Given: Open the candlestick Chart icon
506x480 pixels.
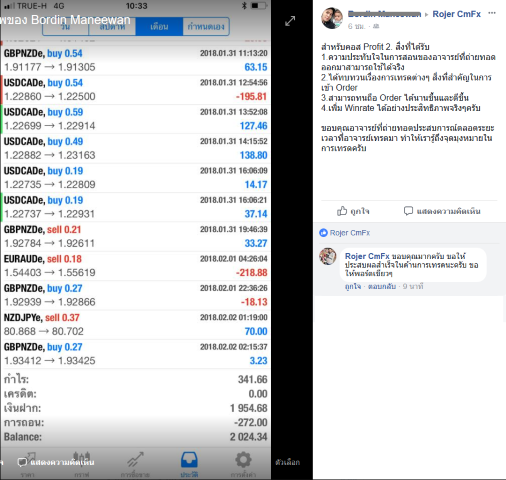Looking at the screenshot, I should pos(82,457).
